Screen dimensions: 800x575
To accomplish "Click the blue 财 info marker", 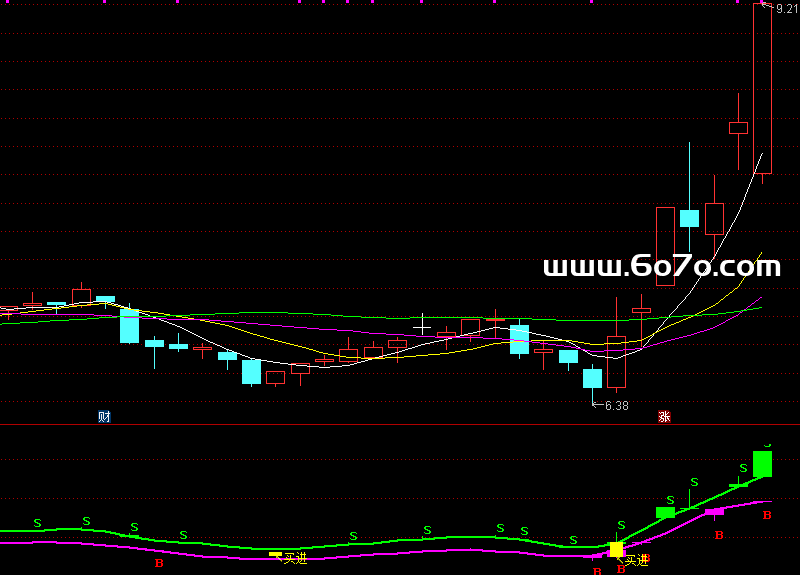I will 104,416.
